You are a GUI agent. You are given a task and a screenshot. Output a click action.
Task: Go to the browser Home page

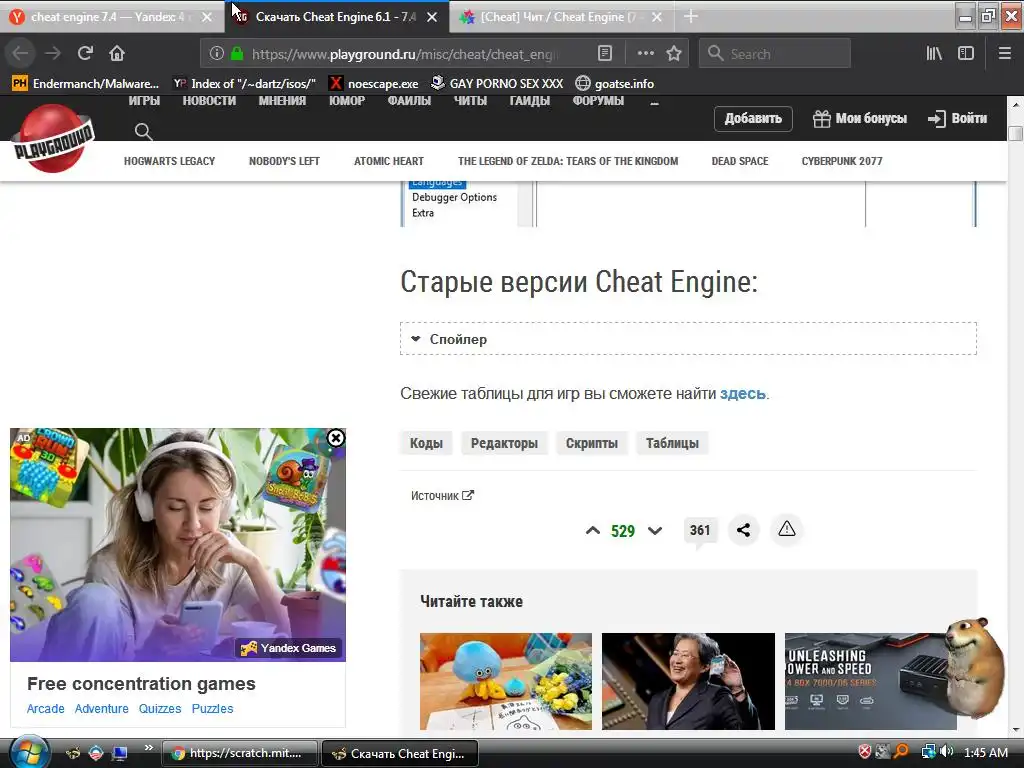click(x=117, y=54)
